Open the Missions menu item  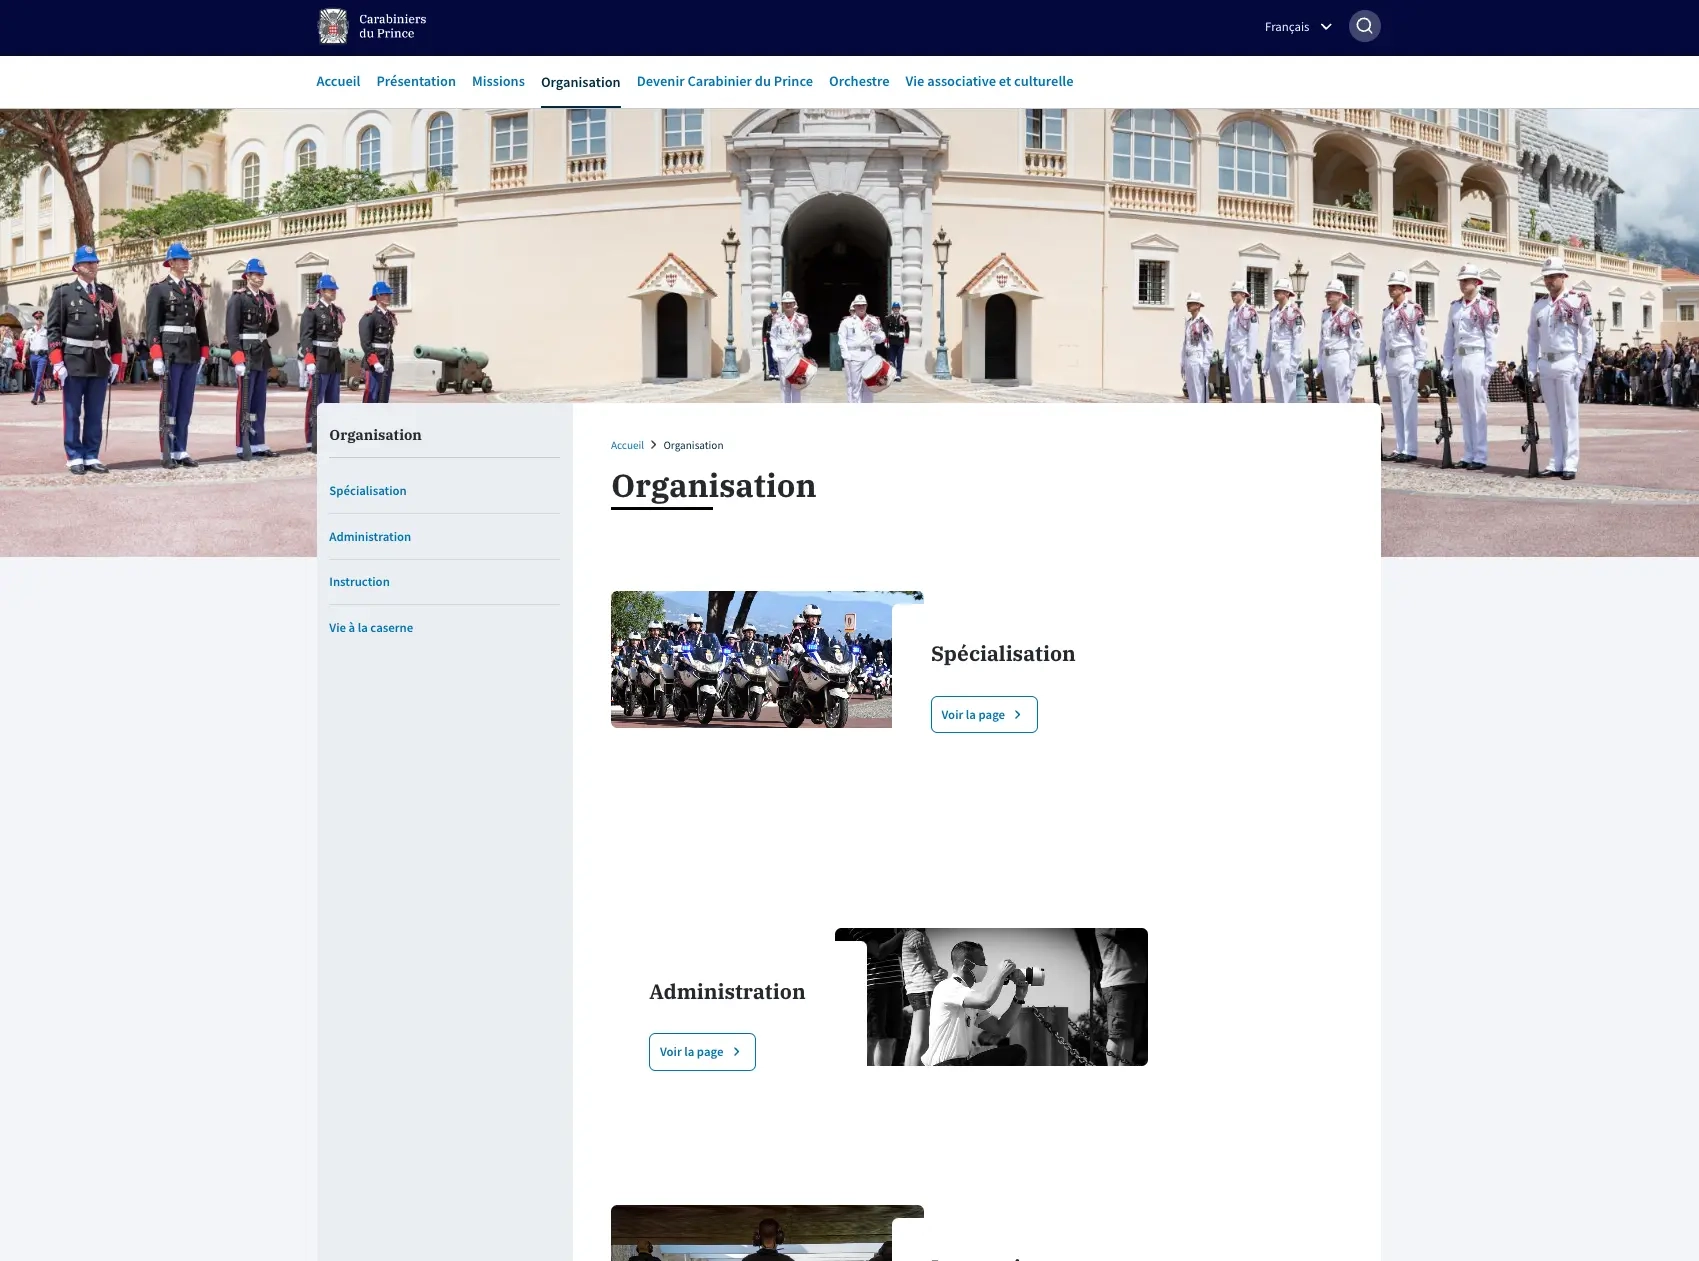click(x=498, y=82)
